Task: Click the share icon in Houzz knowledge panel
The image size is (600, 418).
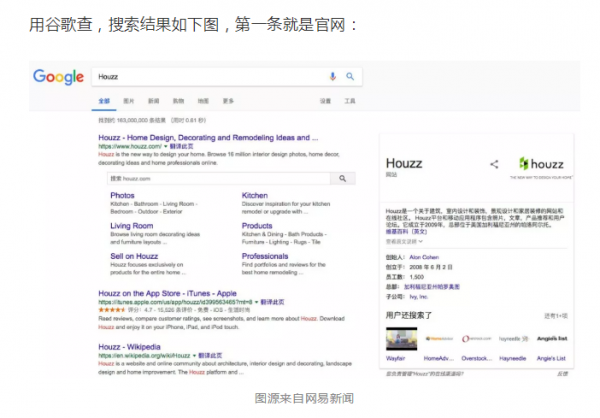Action: pos(494,164)
